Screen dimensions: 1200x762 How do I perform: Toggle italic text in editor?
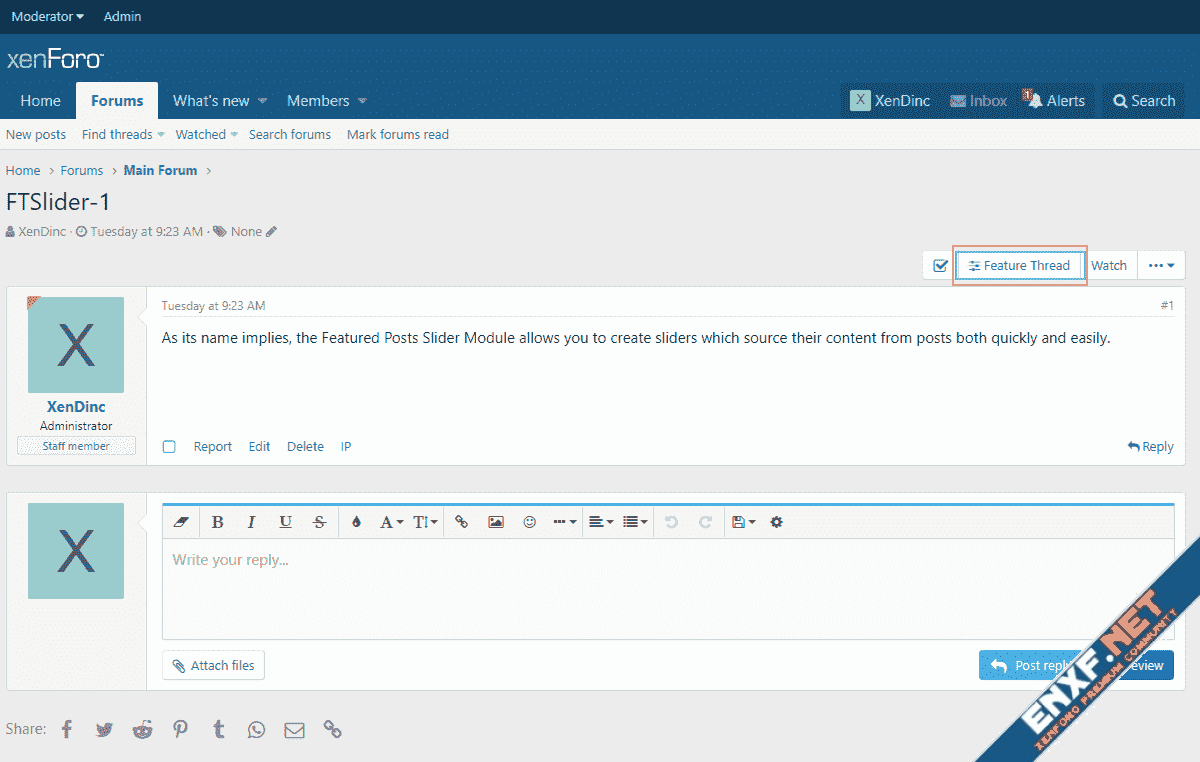click(251, 522)
